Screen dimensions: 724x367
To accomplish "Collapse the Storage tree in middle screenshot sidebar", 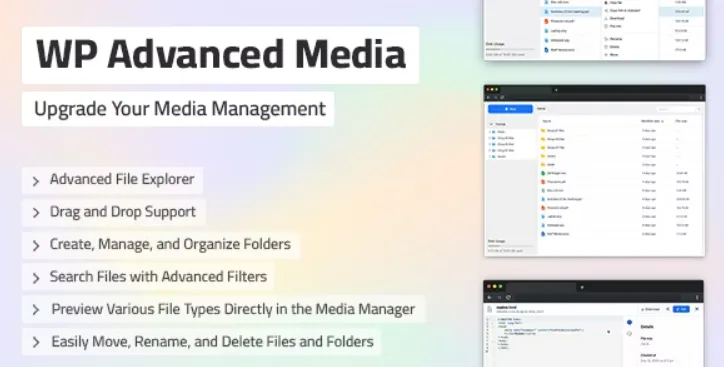I will [491, 124].
